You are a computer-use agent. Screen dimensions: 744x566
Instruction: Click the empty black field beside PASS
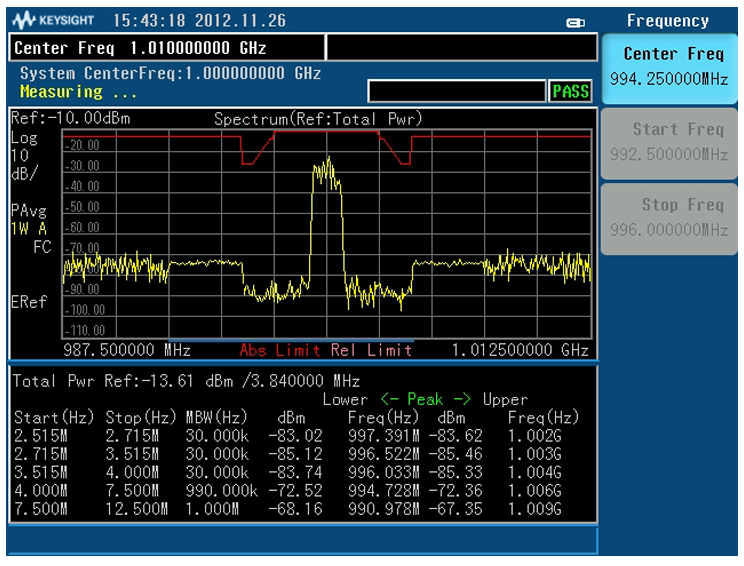457,91
